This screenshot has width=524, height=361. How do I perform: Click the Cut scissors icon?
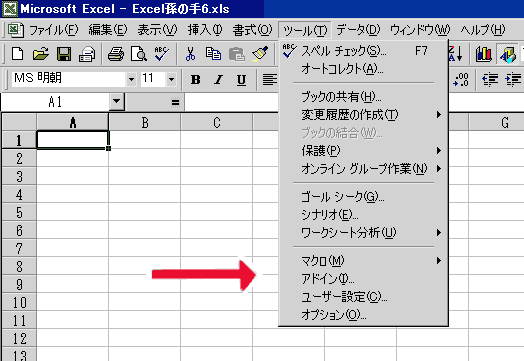(190, 54)
